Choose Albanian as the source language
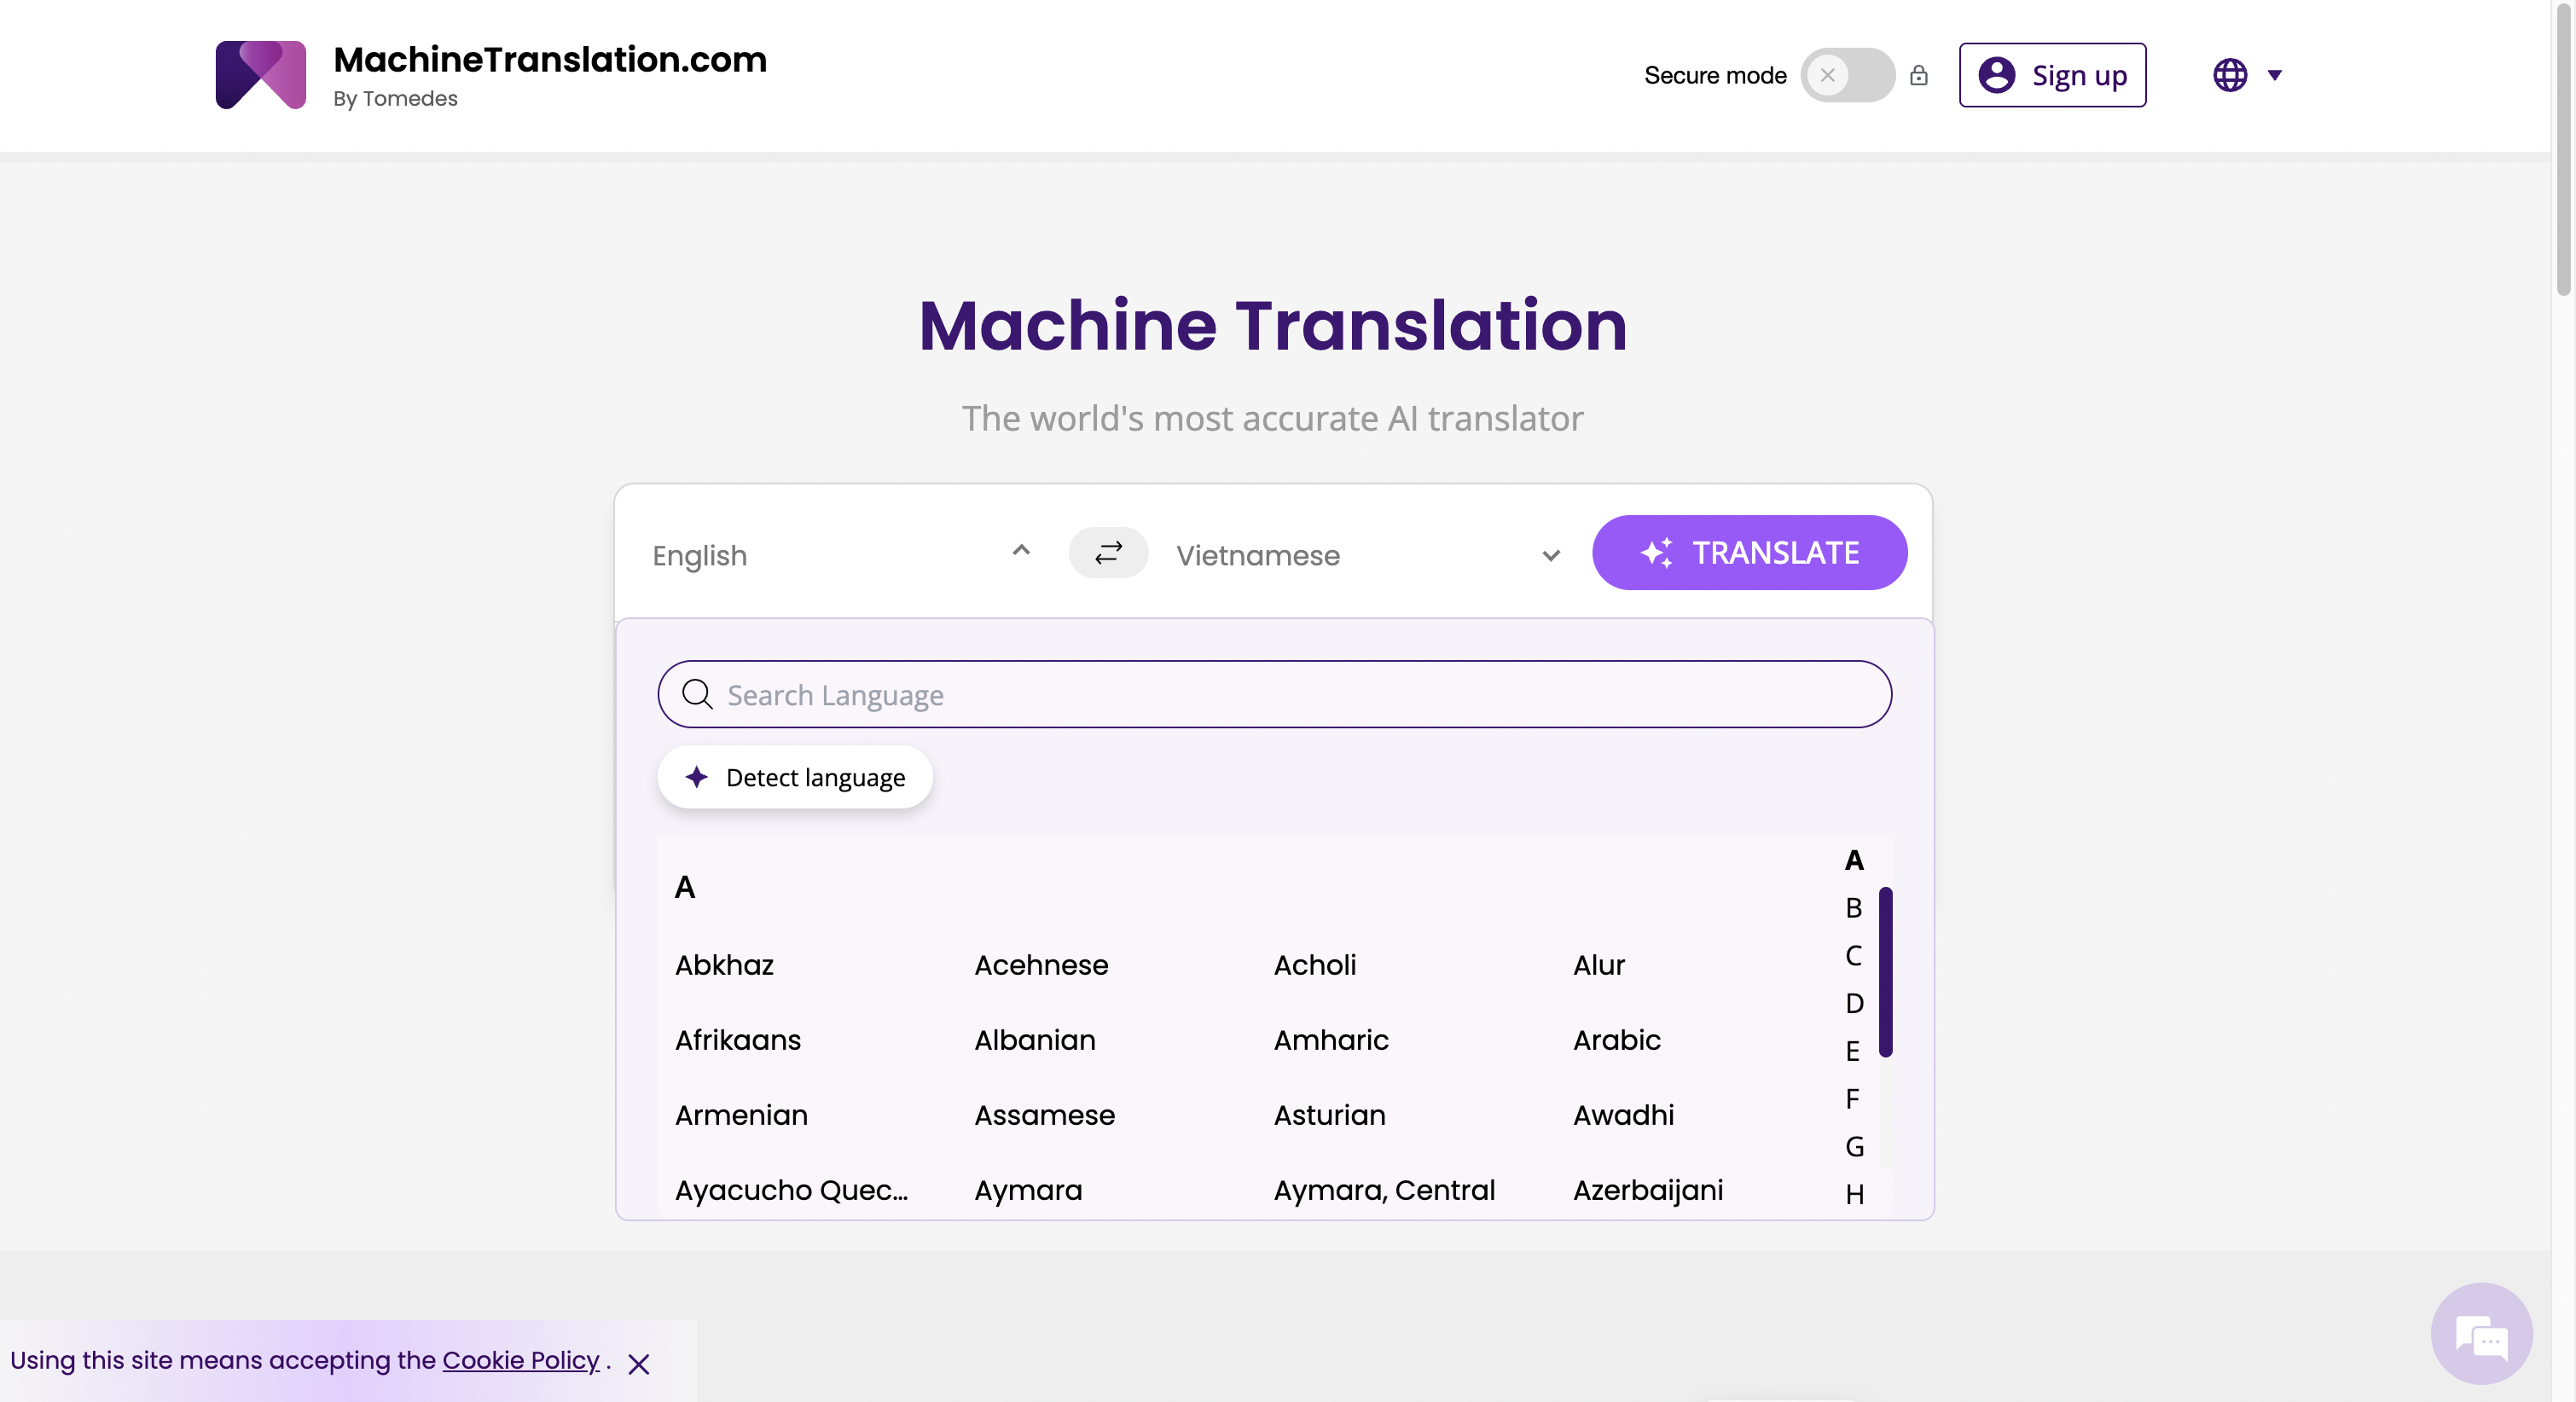 pyautogui.click(x=1035, y=1039)
